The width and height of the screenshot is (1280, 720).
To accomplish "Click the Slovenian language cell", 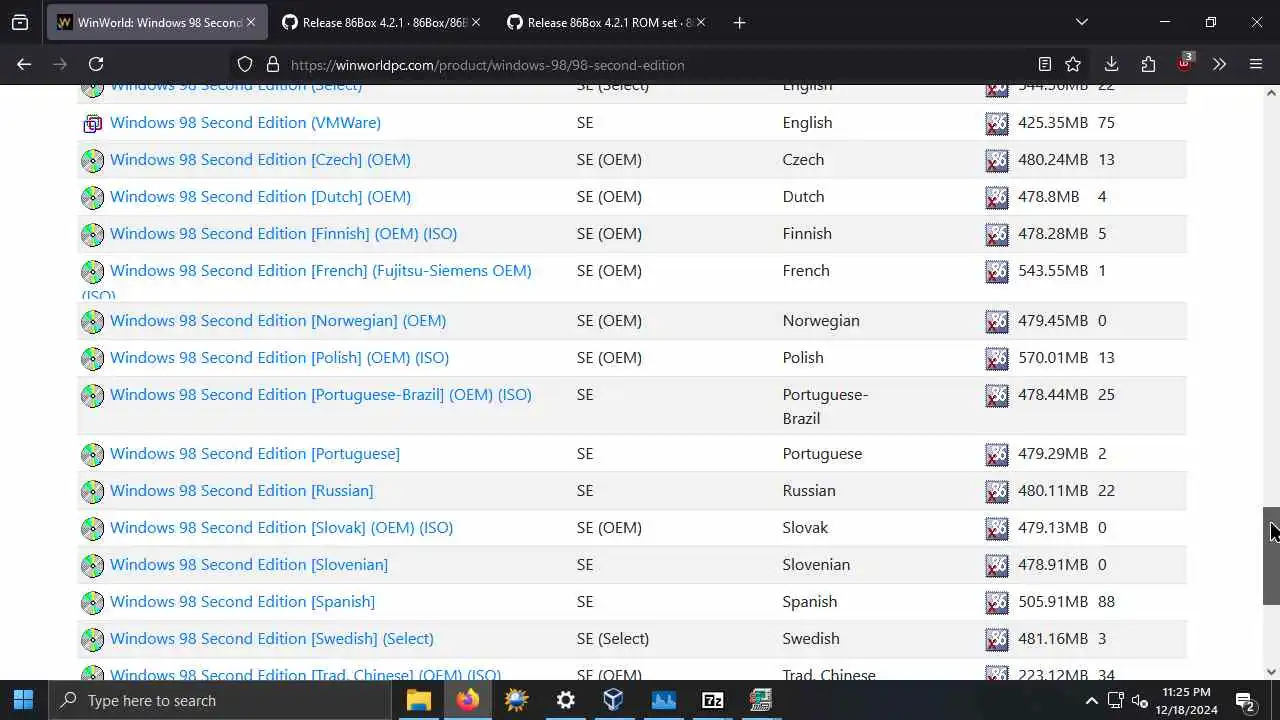I will tap(816, 564).
